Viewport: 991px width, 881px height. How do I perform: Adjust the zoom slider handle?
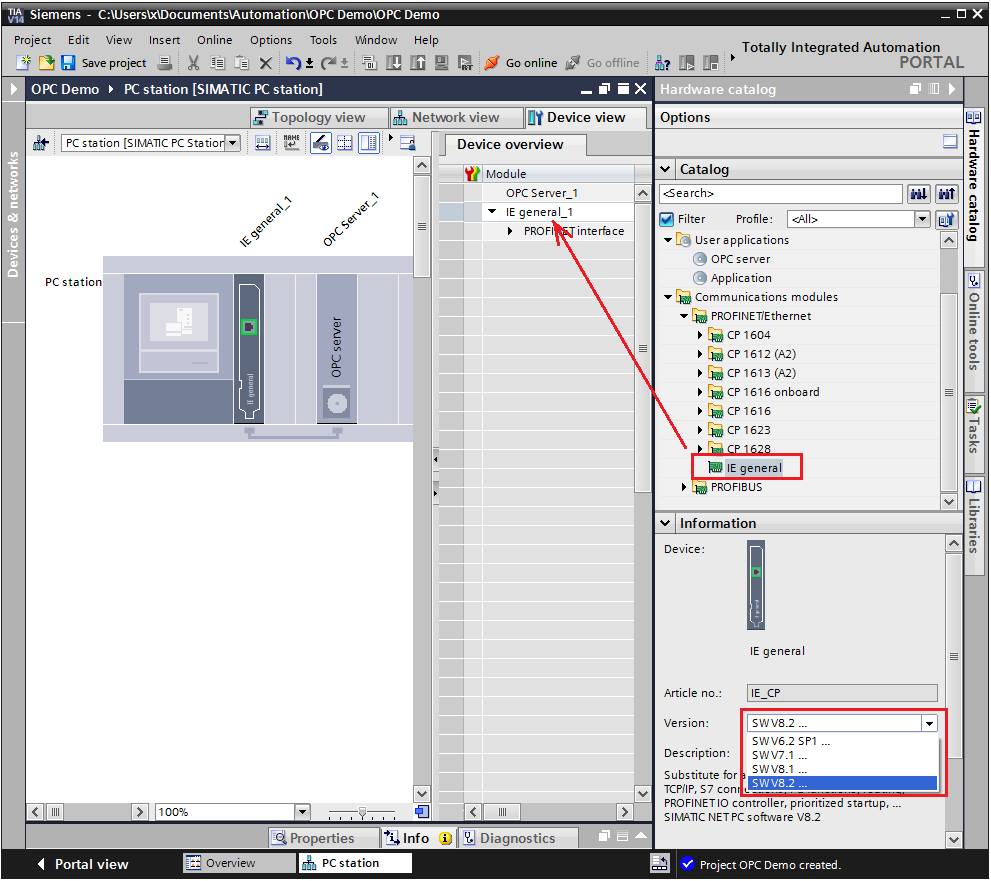coord(362,811)
